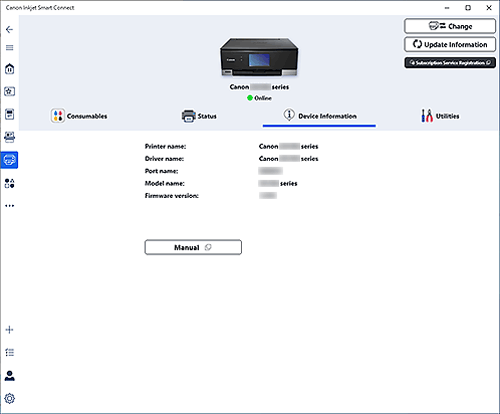Minimize the Canon Inkjet Smart Connect window
The height and width of the screenshot is (414, 500).
[447, 8]
